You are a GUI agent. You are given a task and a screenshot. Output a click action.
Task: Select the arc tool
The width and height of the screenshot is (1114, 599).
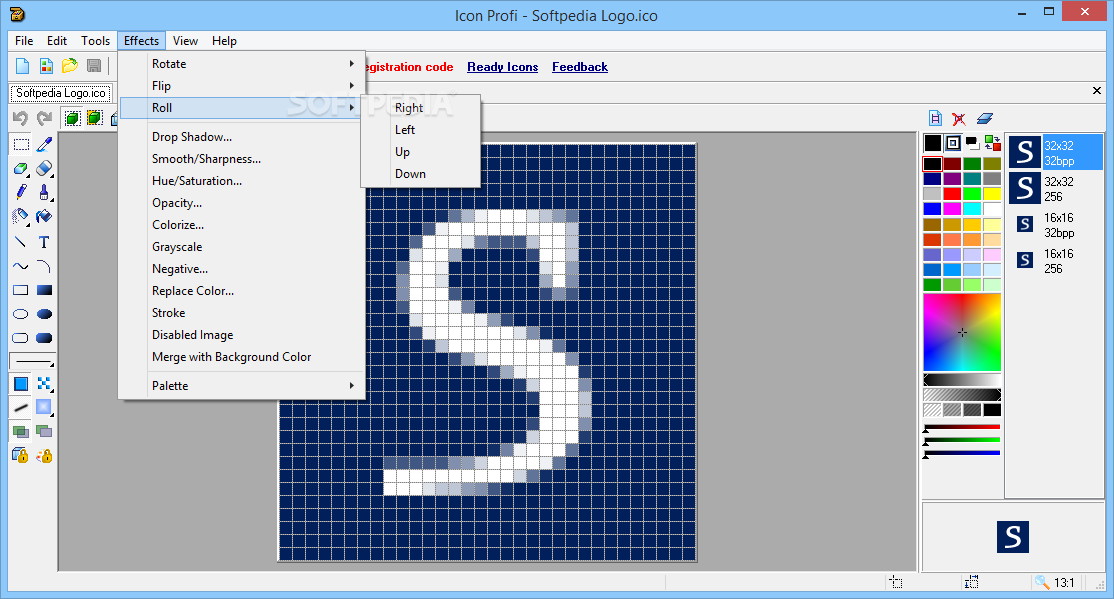tap(44, 266)
